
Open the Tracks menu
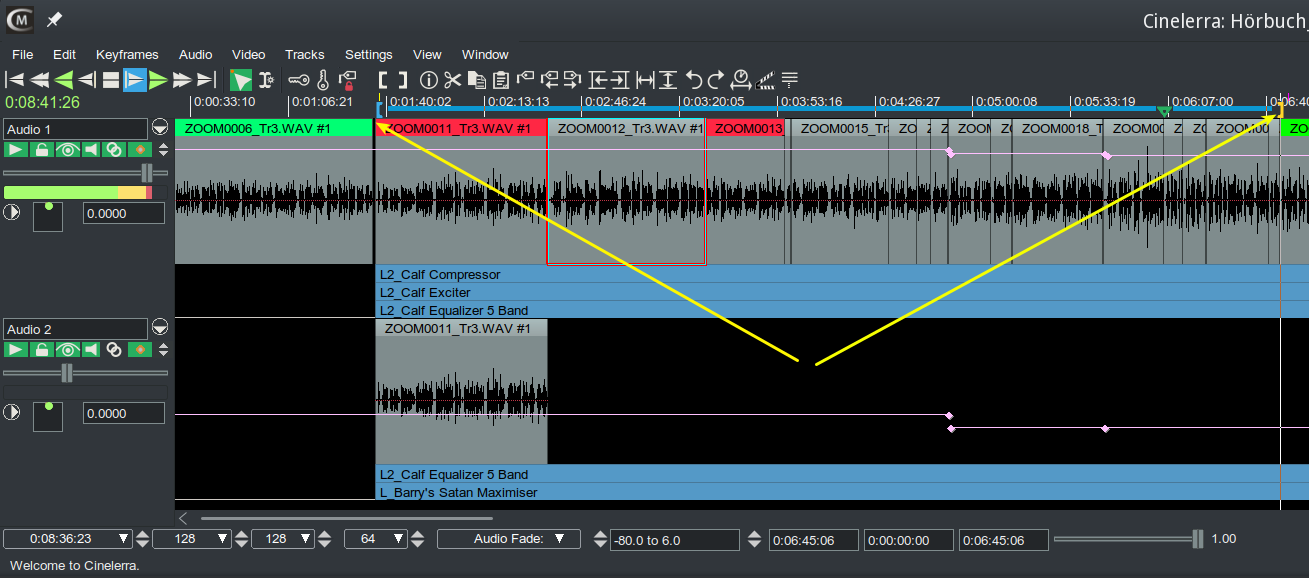pos(304,54)
